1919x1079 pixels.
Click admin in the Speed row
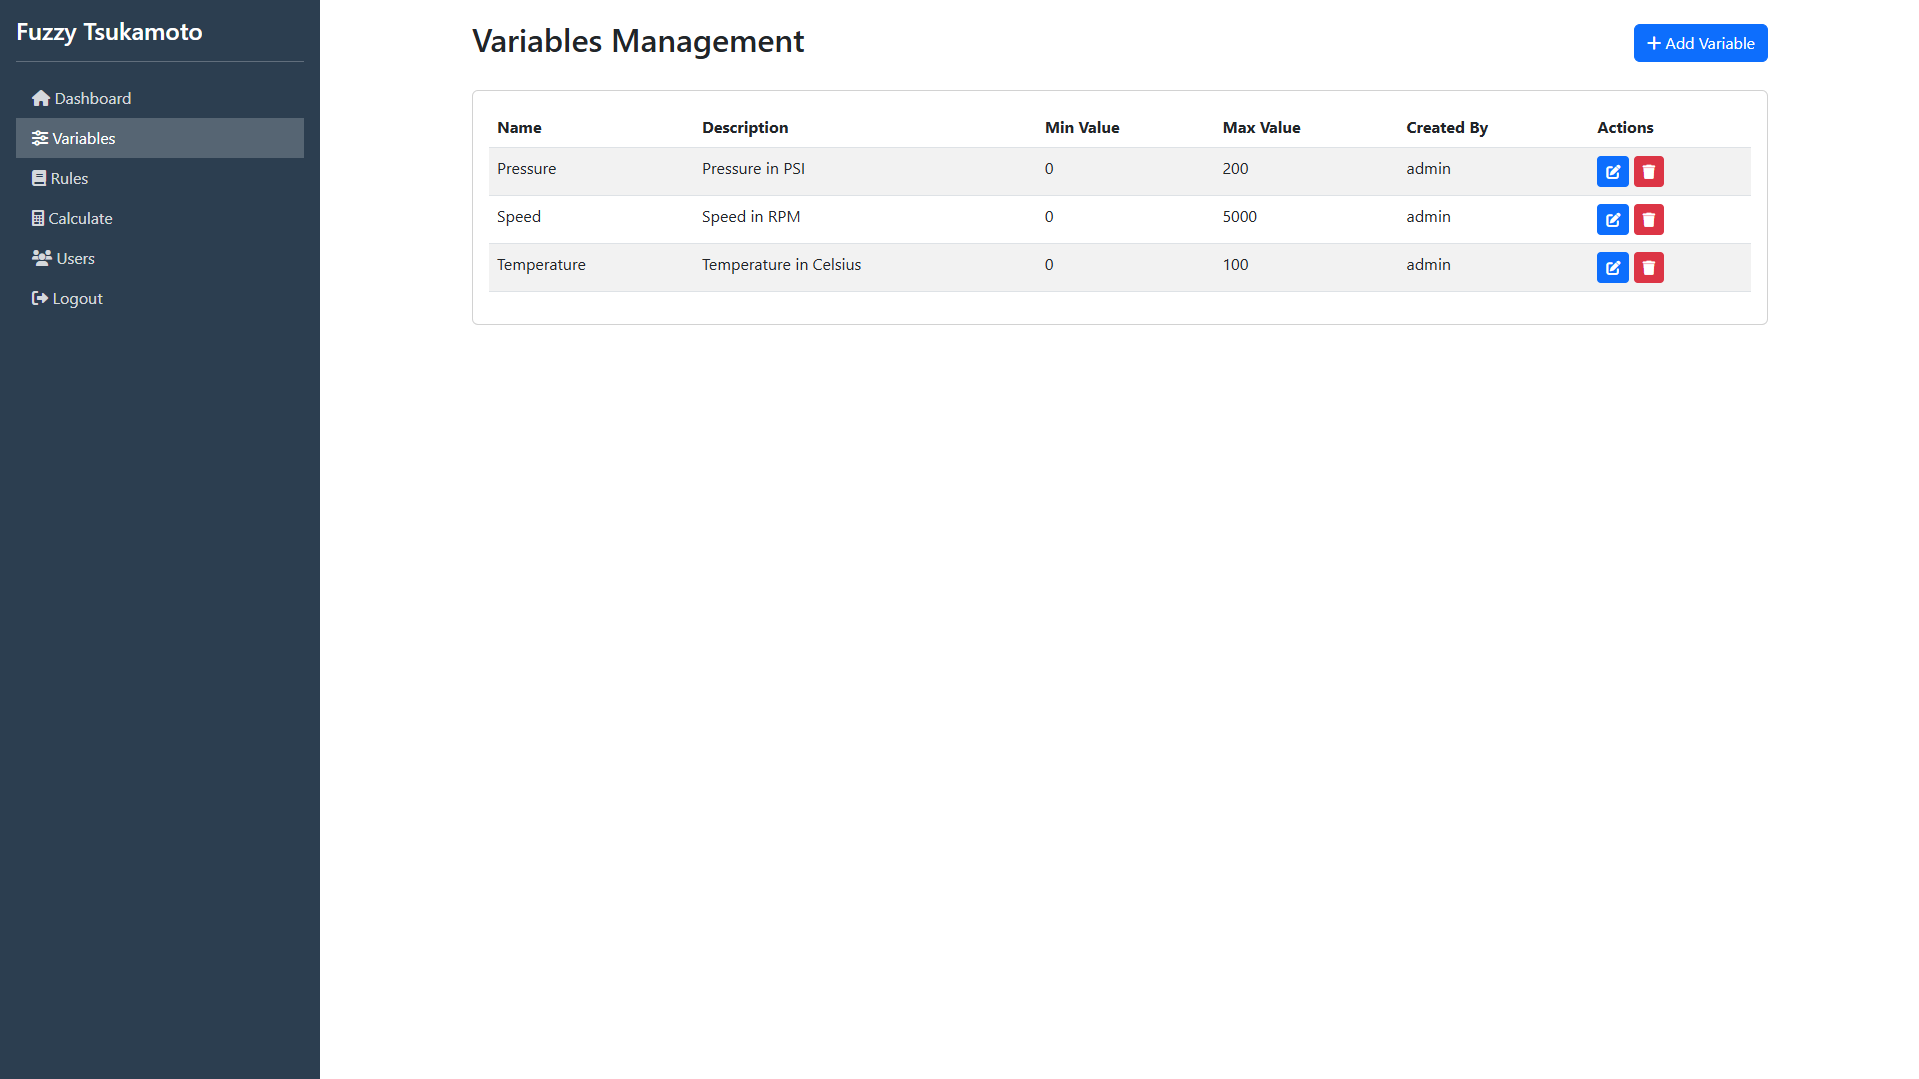[x=1428, y=217]
